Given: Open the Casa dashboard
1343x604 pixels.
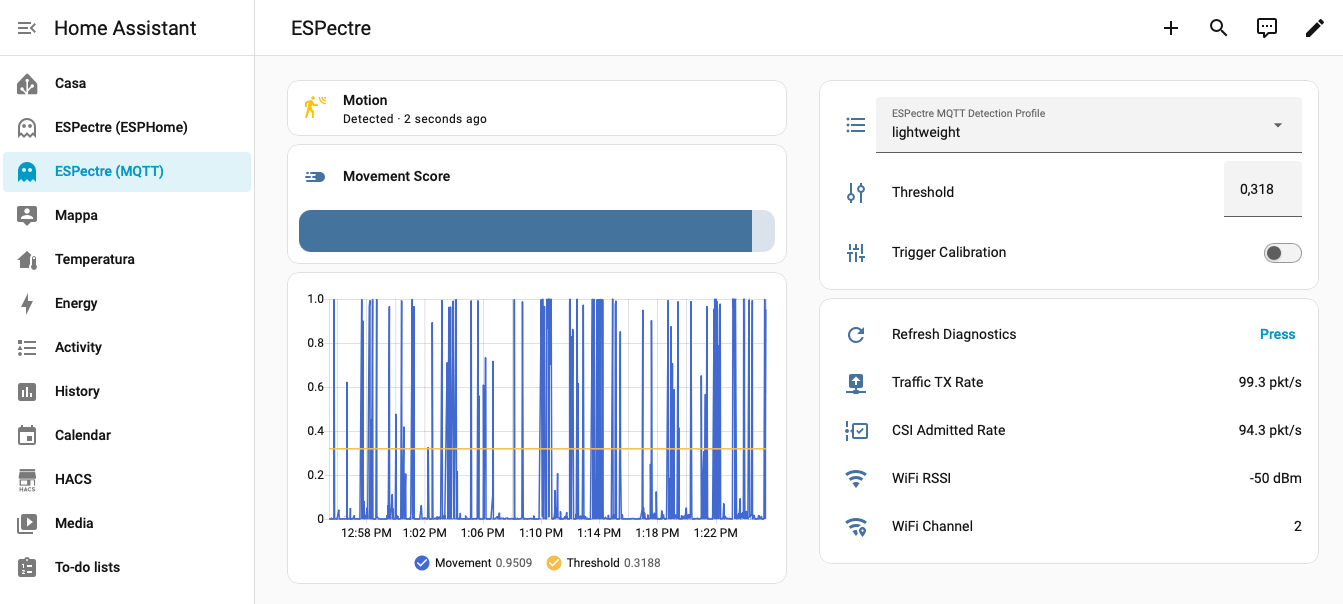Looking at the screenshot, I should click(127, 84).
